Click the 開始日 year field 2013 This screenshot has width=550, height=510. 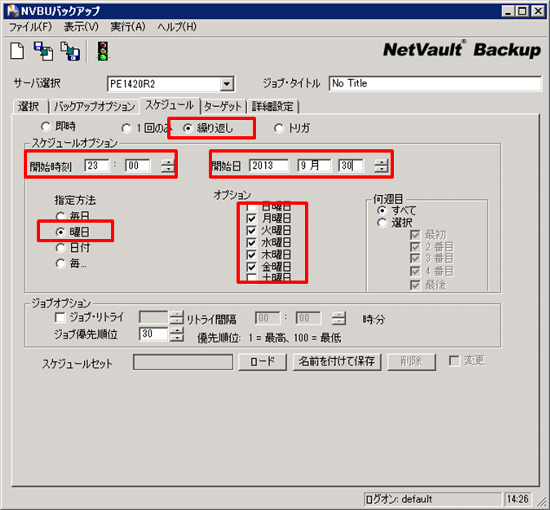point(269,165)
